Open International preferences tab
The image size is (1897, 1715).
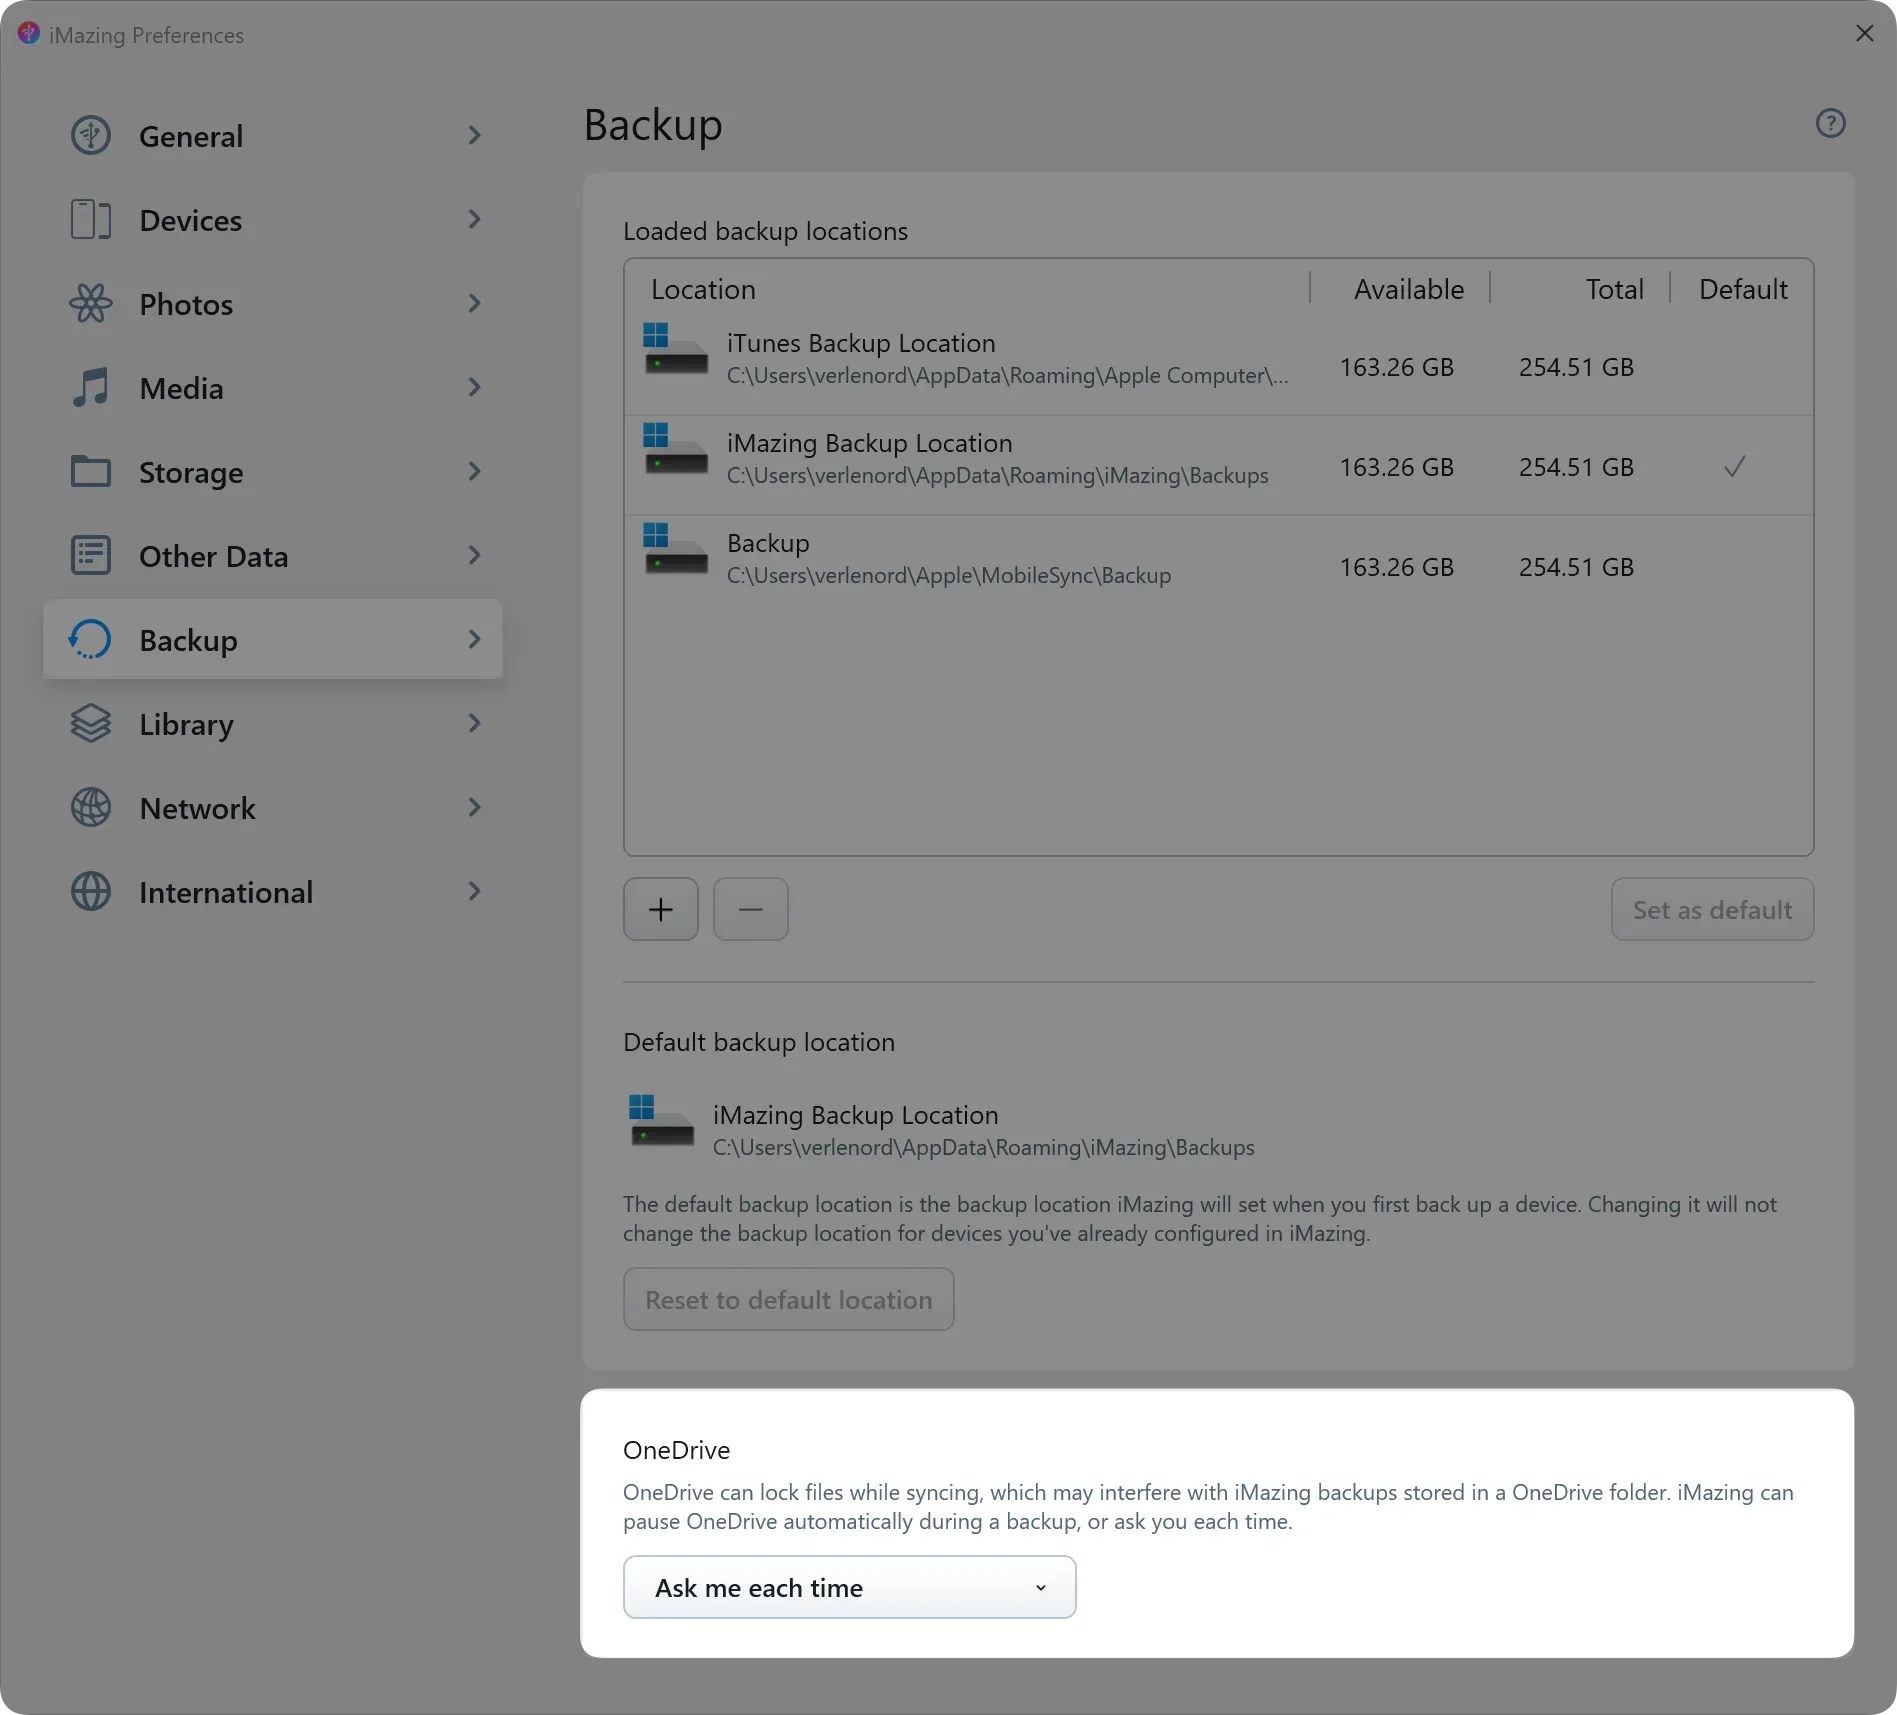point(273,891)
